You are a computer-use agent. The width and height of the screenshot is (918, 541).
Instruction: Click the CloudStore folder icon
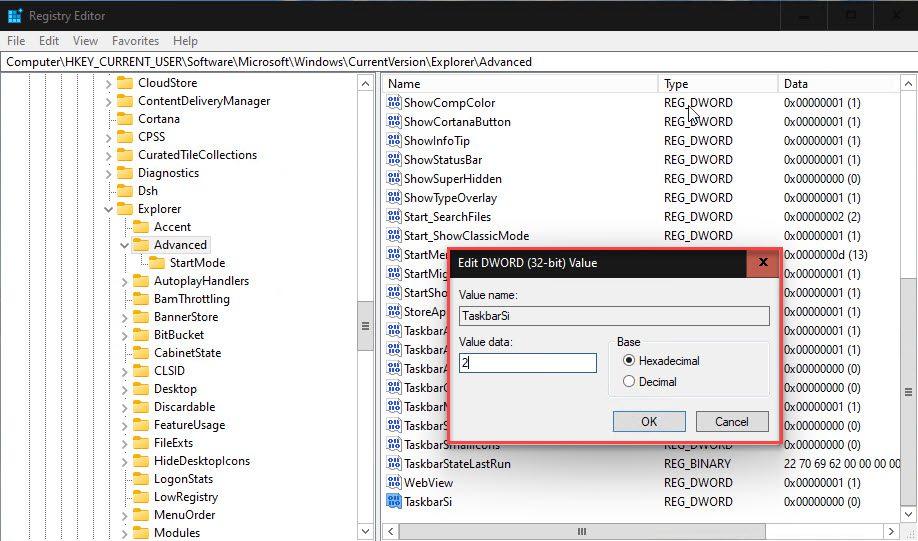pyautogui.click(x=125, y=83)
